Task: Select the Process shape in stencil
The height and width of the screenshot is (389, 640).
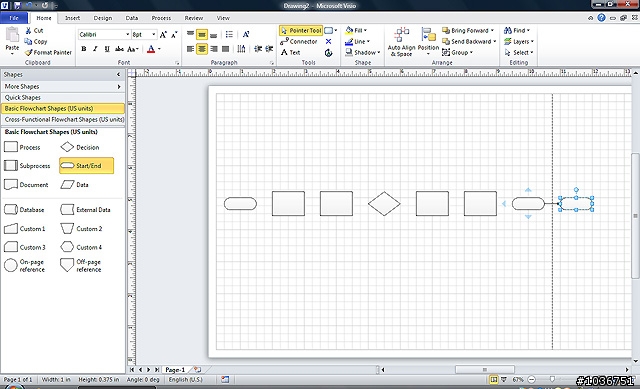Action: coord(22,147)
